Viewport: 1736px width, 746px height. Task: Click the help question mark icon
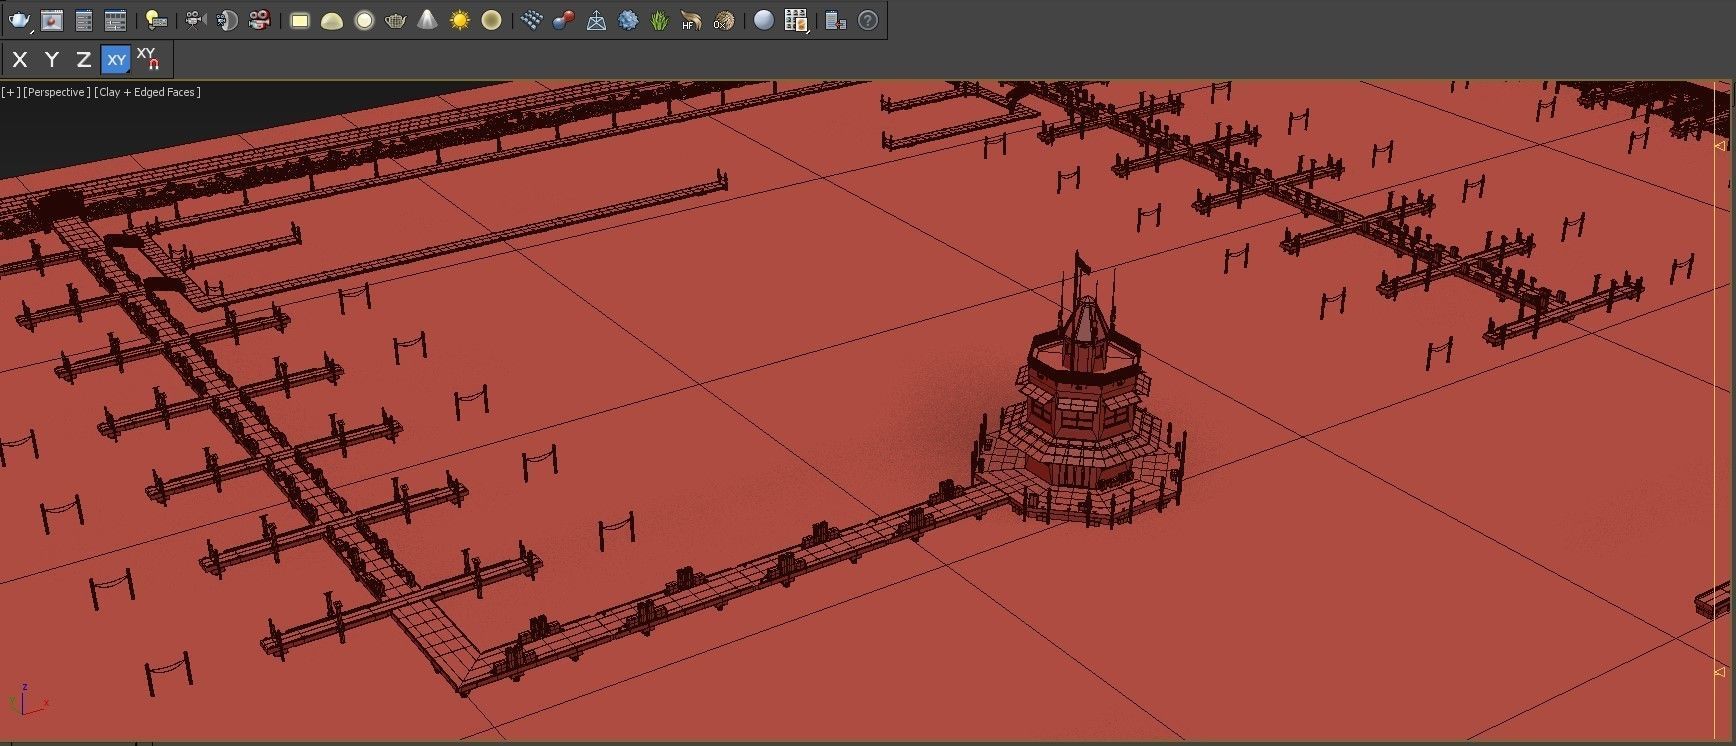[868, 20]
